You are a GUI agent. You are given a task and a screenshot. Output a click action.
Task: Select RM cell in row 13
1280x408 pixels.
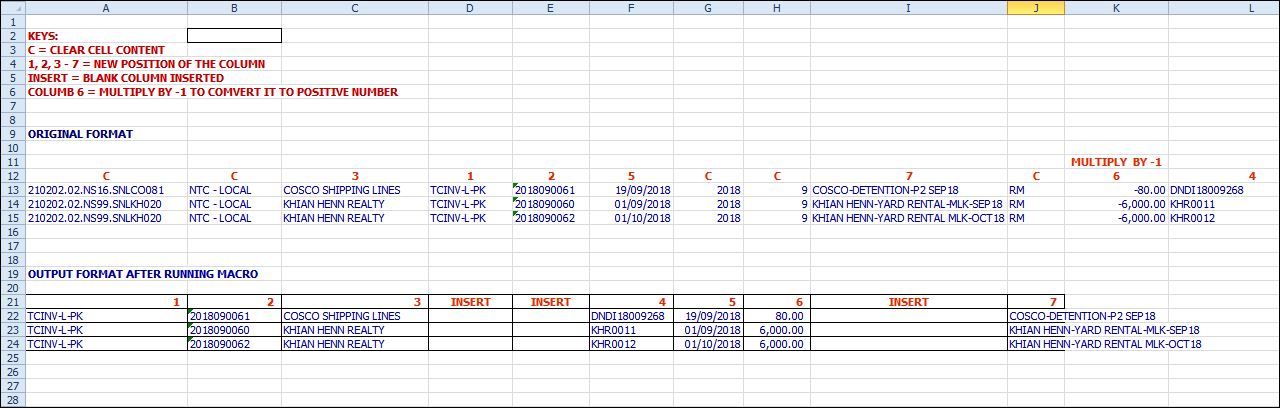click(x=1036, y=190)
